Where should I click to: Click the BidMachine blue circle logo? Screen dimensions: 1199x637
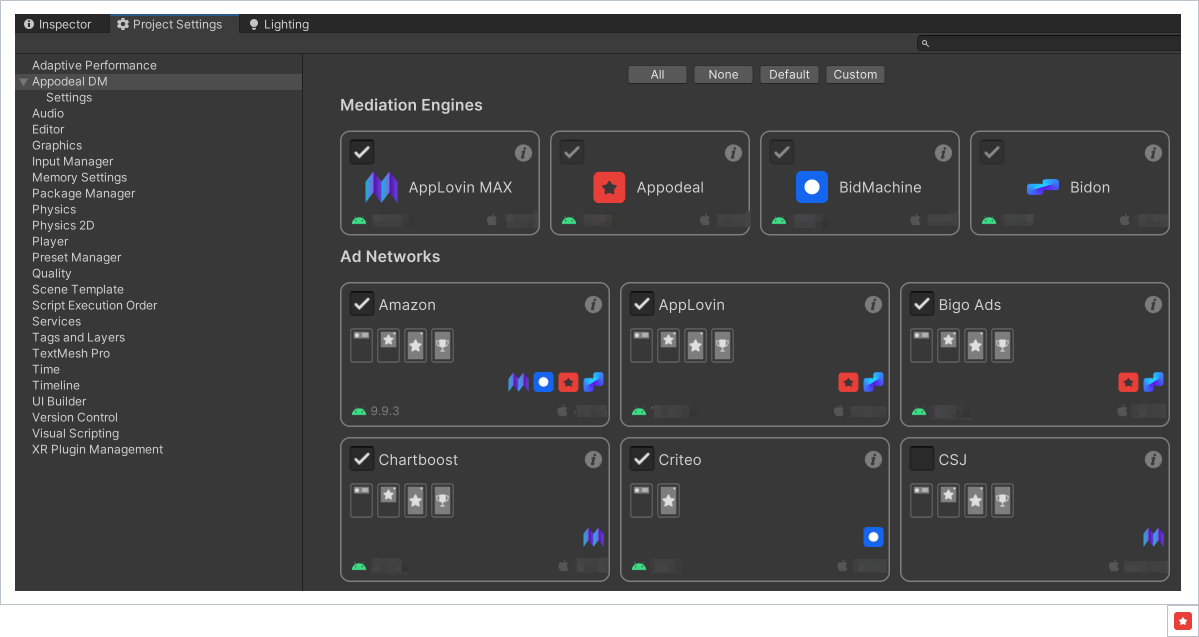tap(812, 187)
